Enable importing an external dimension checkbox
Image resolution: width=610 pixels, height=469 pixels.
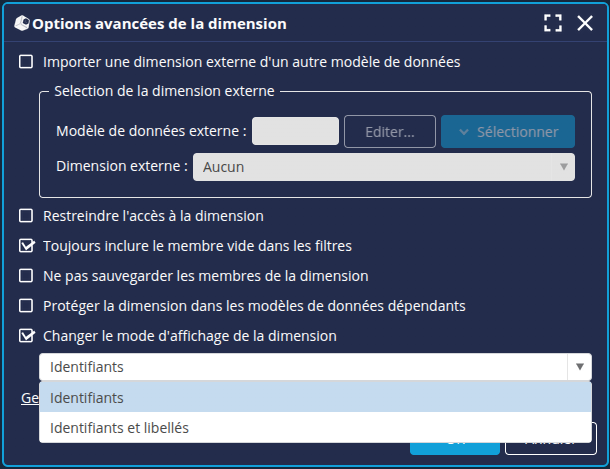27,62
